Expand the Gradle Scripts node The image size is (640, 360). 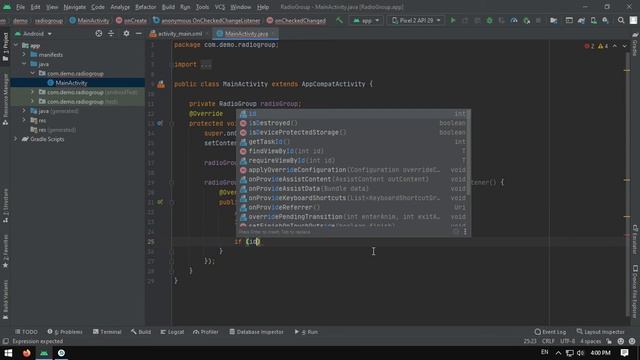tap(16, 139)
